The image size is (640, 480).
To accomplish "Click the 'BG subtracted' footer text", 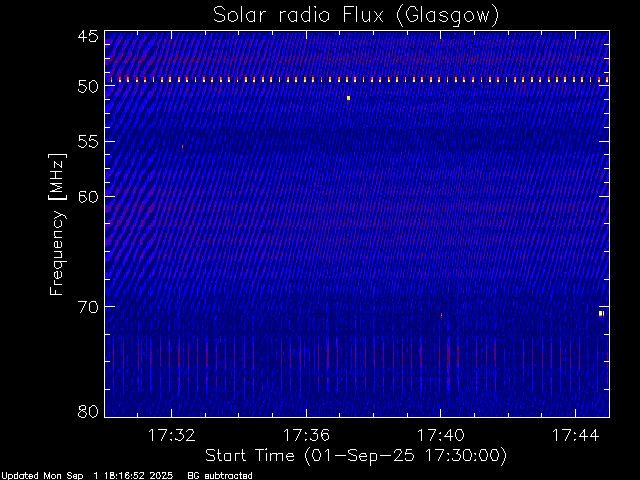I will pos(220,476).
